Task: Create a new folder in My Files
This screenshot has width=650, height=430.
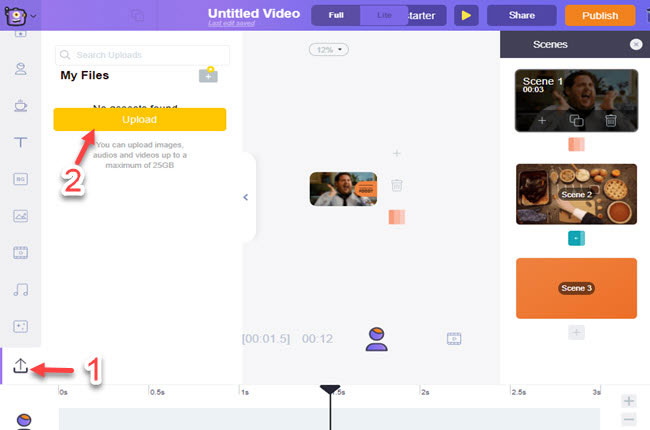Action: click(208, 75)
